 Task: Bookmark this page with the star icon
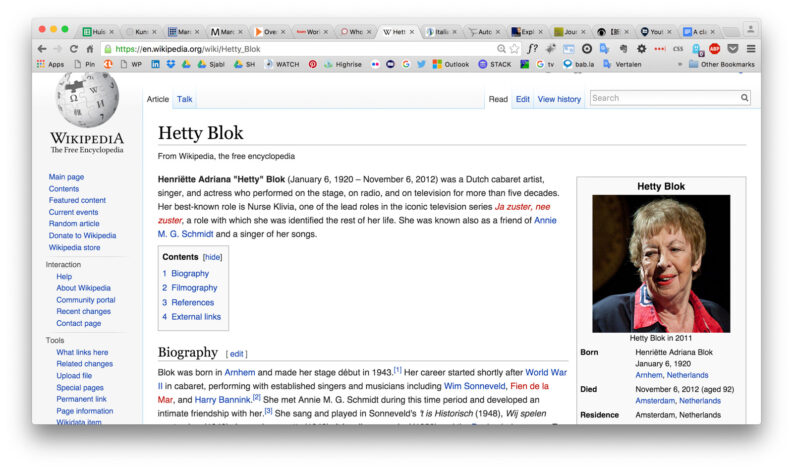click(x=514, y=48)
